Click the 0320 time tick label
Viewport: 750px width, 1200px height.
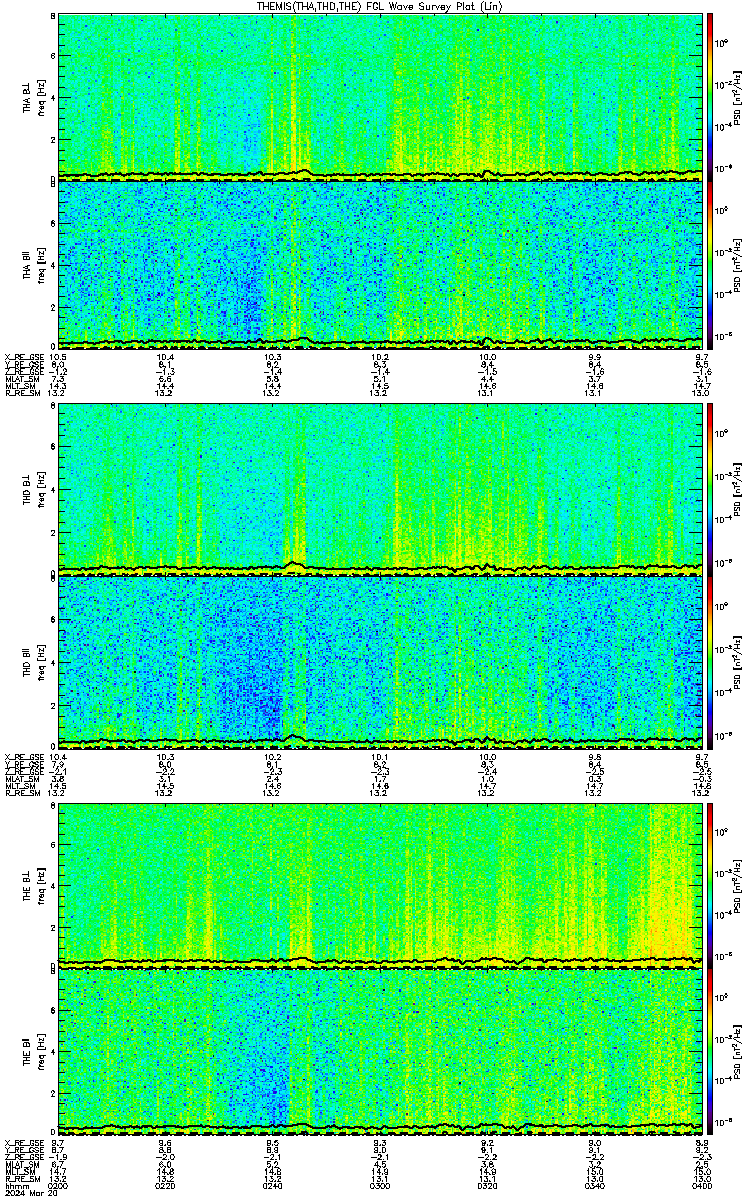tap(487, 1185)
